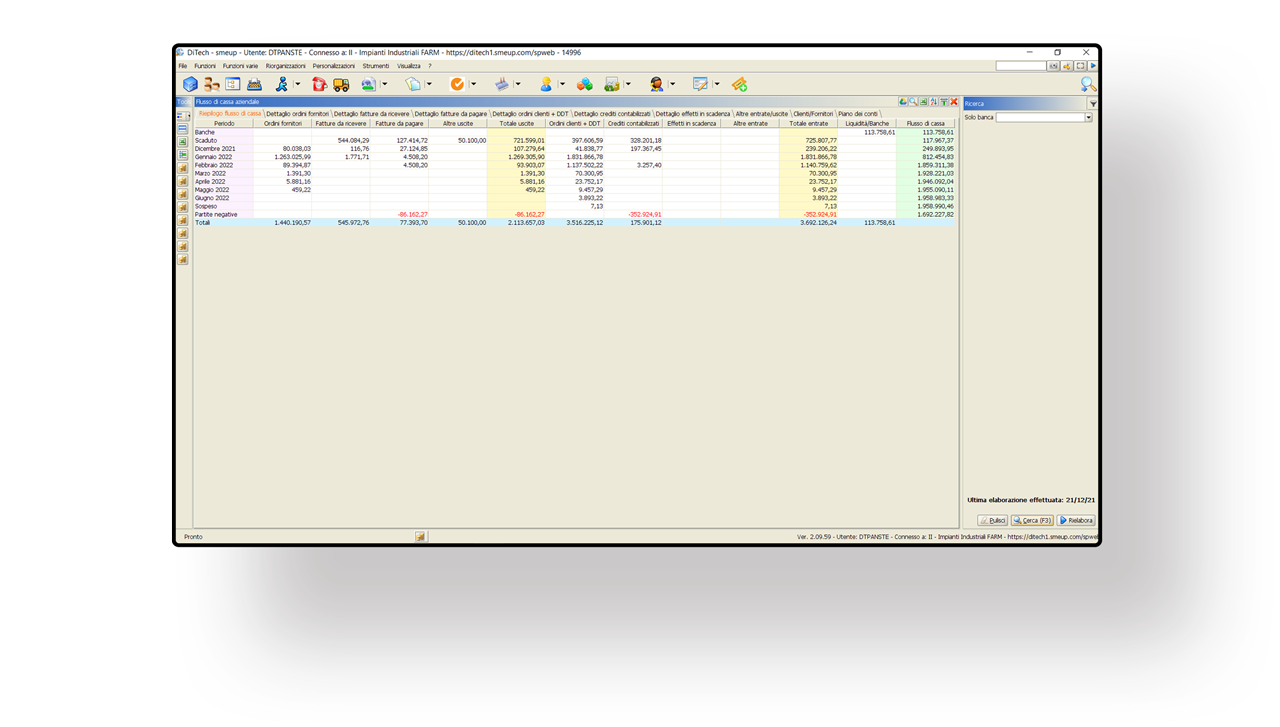Image resolution: width=1280 pixels, height=727 pixels.
Task: Select the Partite negative row label
Action: click(x=216, y=215)
